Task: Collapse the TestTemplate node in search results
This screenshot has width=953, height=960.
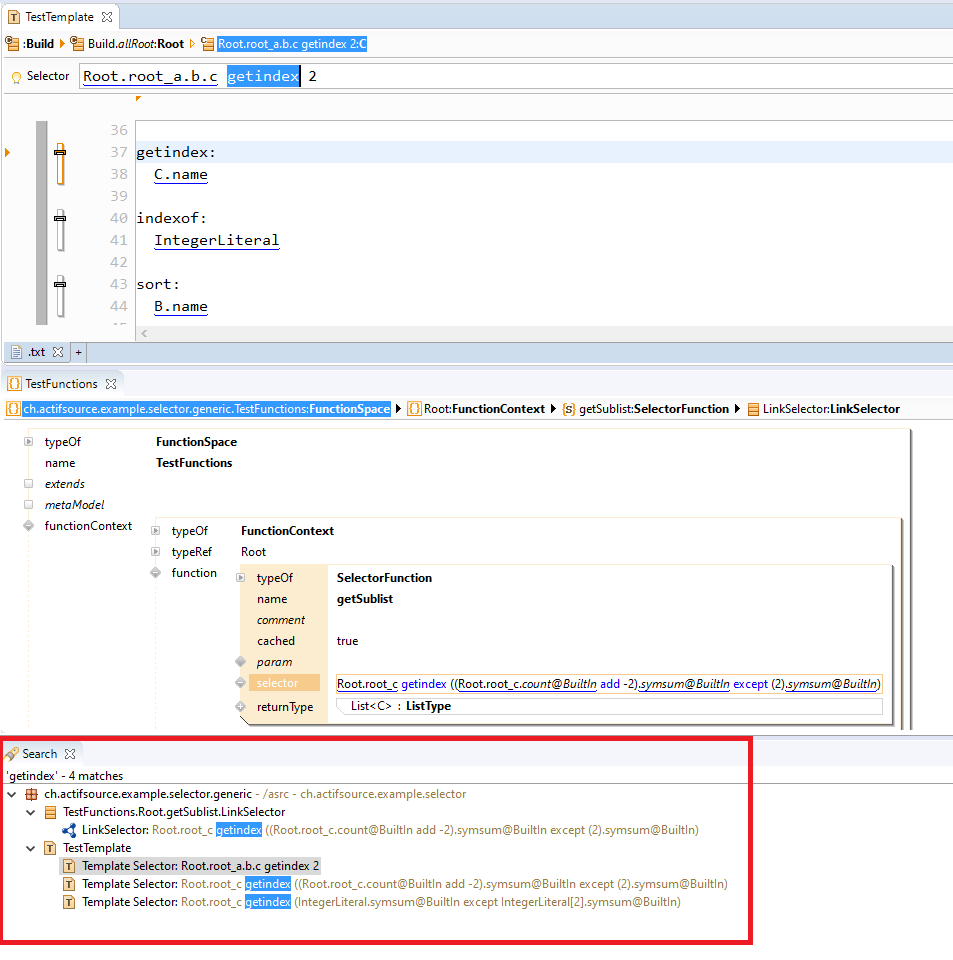Action: [30, 847]
